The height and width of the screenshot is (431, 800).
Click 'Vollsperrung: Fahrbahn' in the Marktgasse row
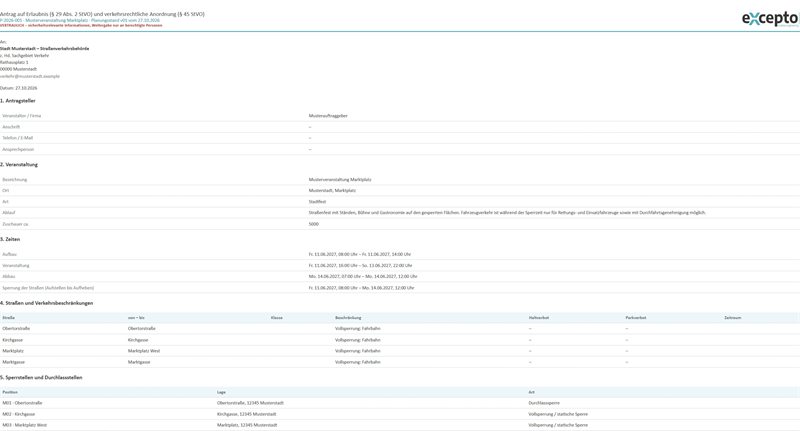click(358, 362)
